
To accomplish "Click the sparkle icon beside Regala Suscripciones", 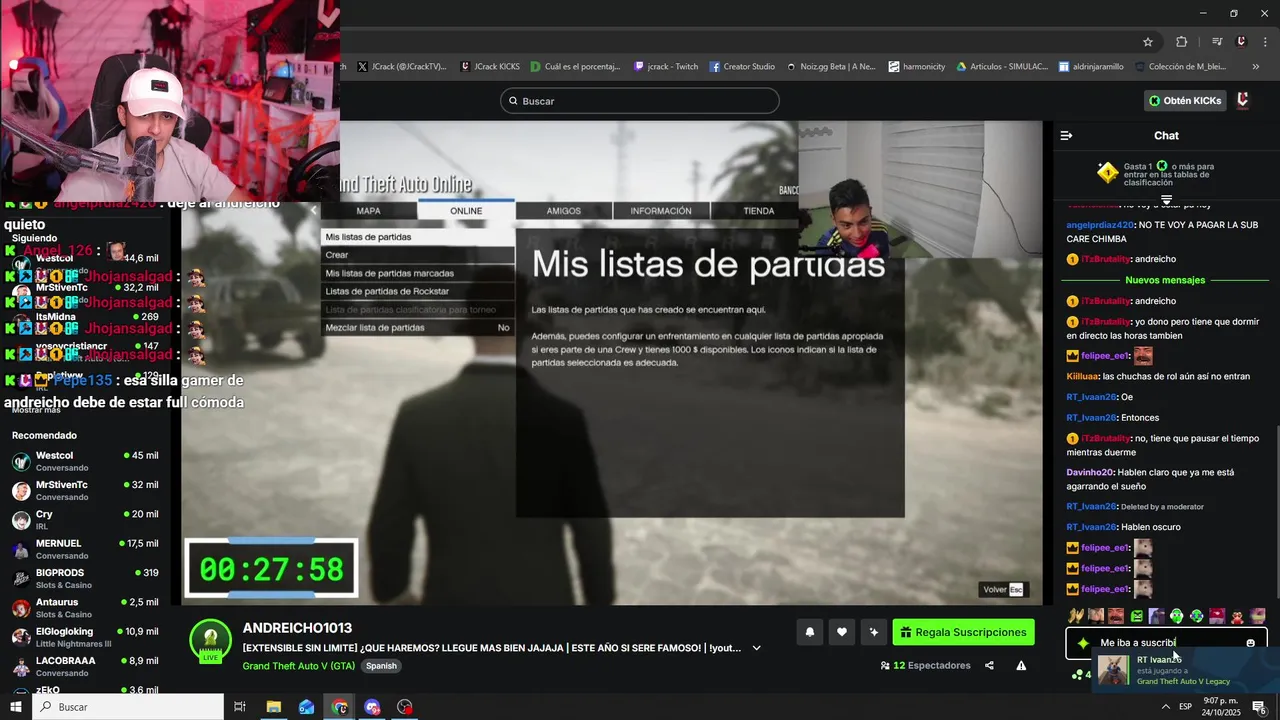I will pos(874,632).
